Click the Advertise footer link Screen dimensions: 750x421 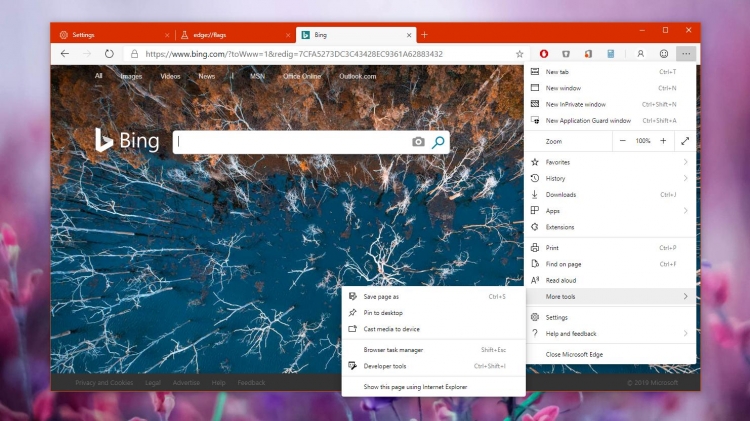186,383
